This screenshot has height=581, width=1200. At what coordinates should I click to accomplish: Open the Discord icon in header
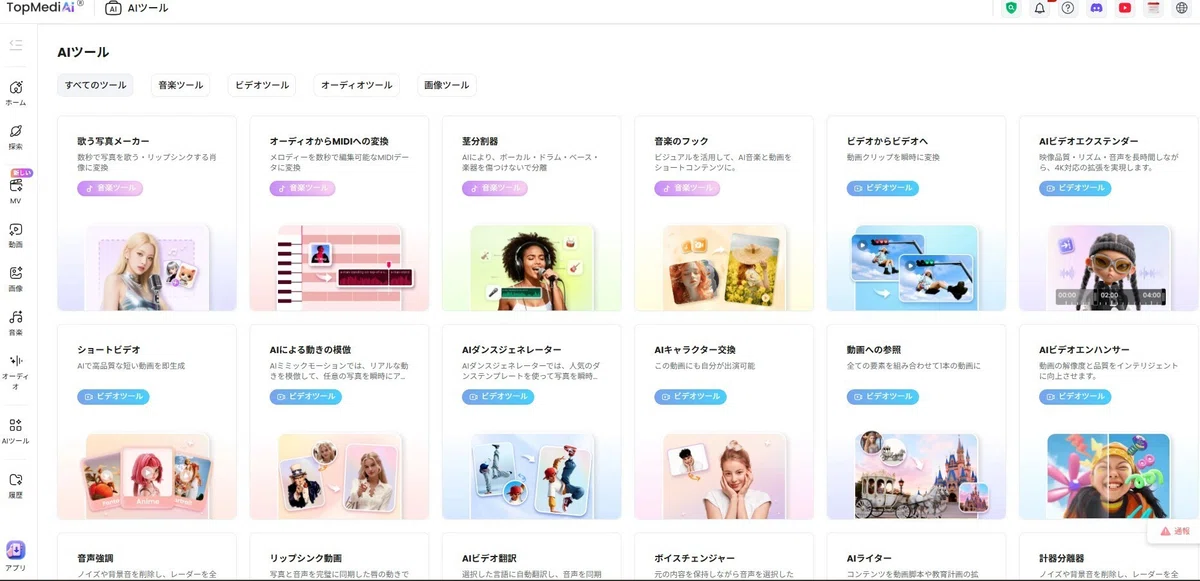(1096, 8)
